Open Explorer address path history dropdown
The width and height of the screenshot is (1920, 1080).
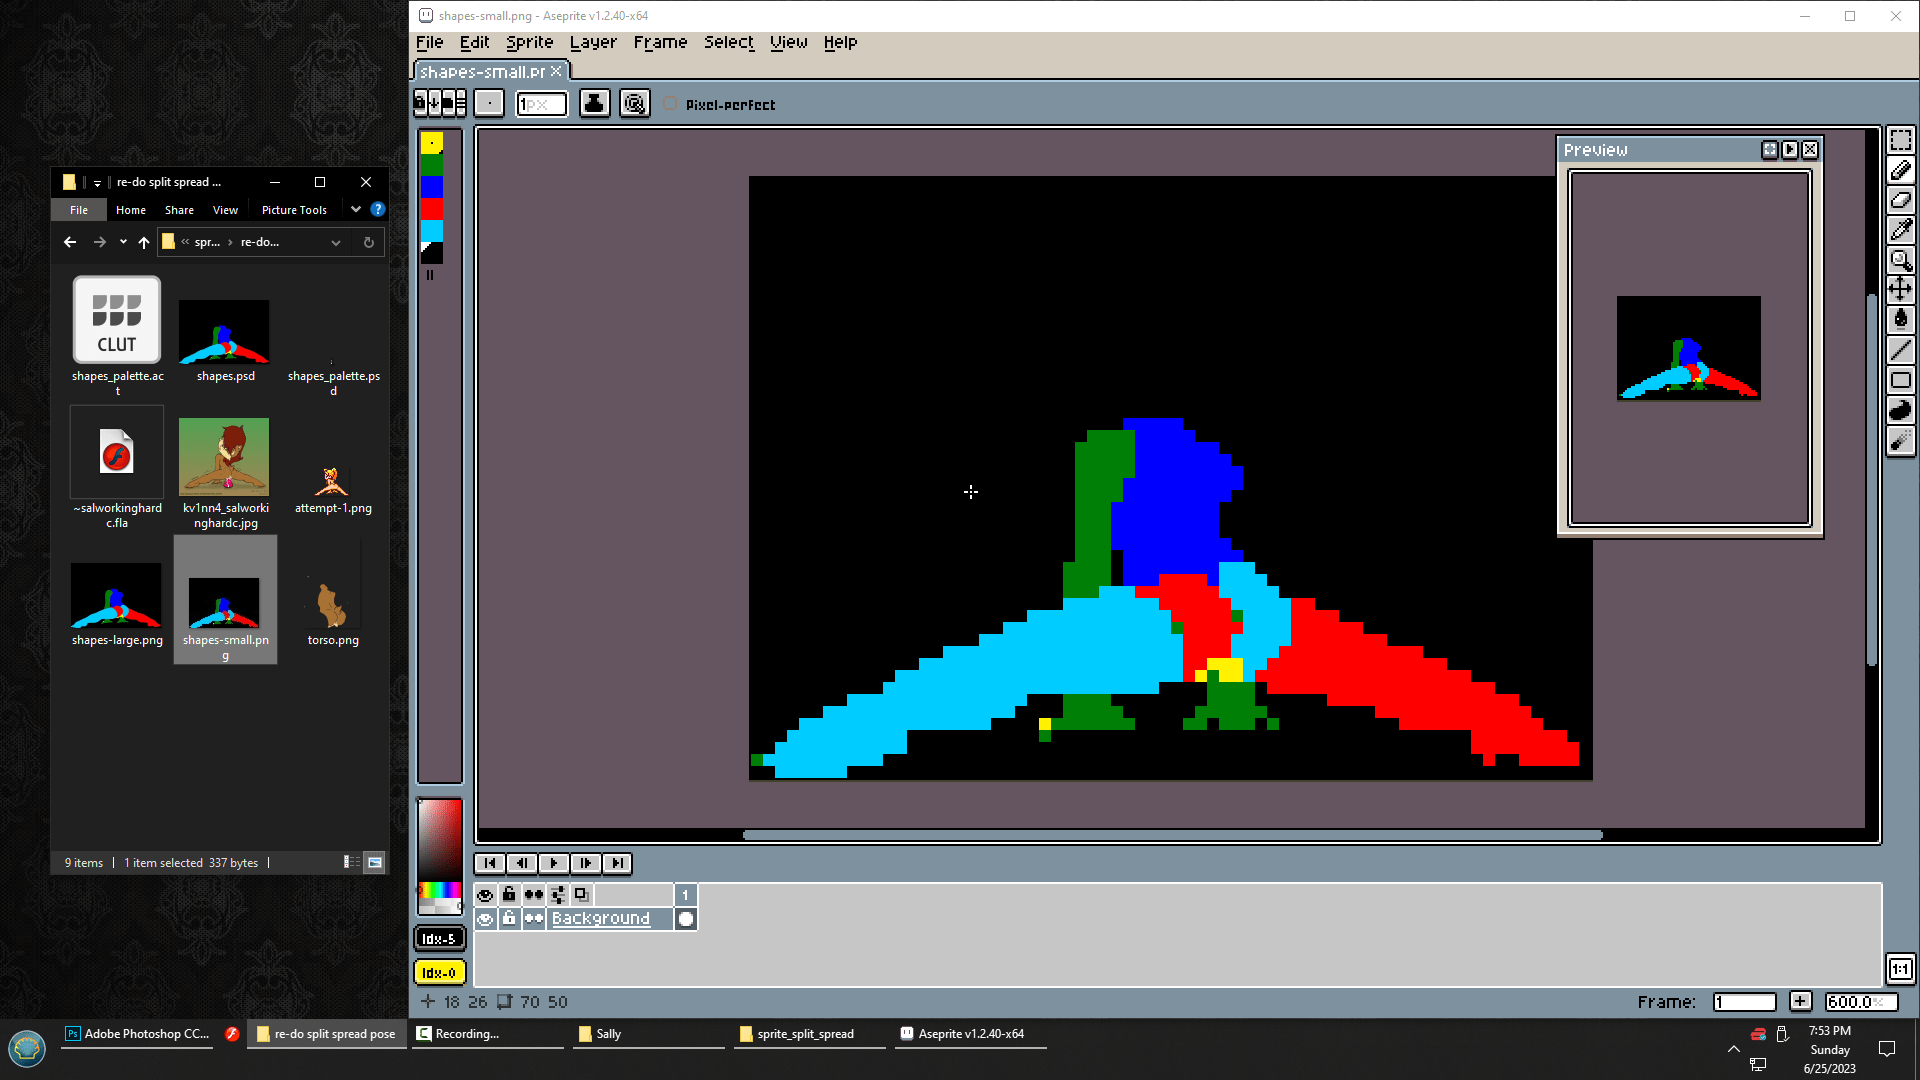coord(336,242)
